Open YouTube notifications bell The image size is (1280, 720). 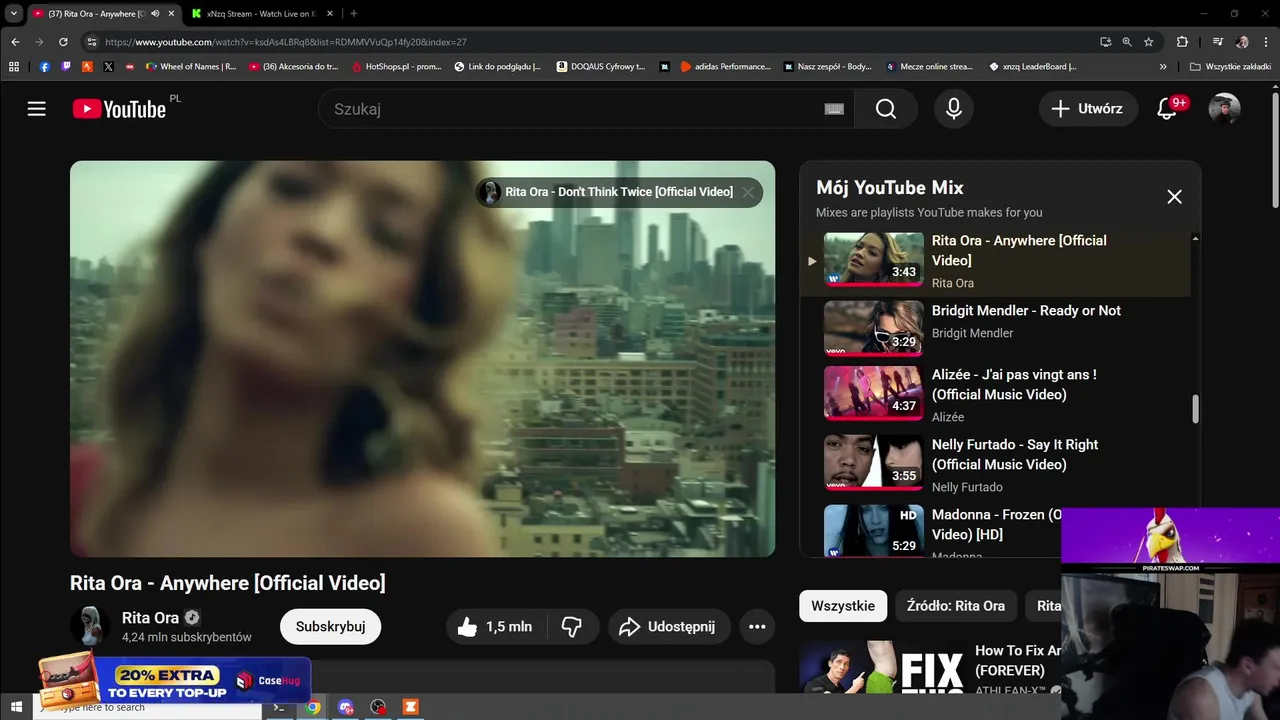pos(1167,109)
